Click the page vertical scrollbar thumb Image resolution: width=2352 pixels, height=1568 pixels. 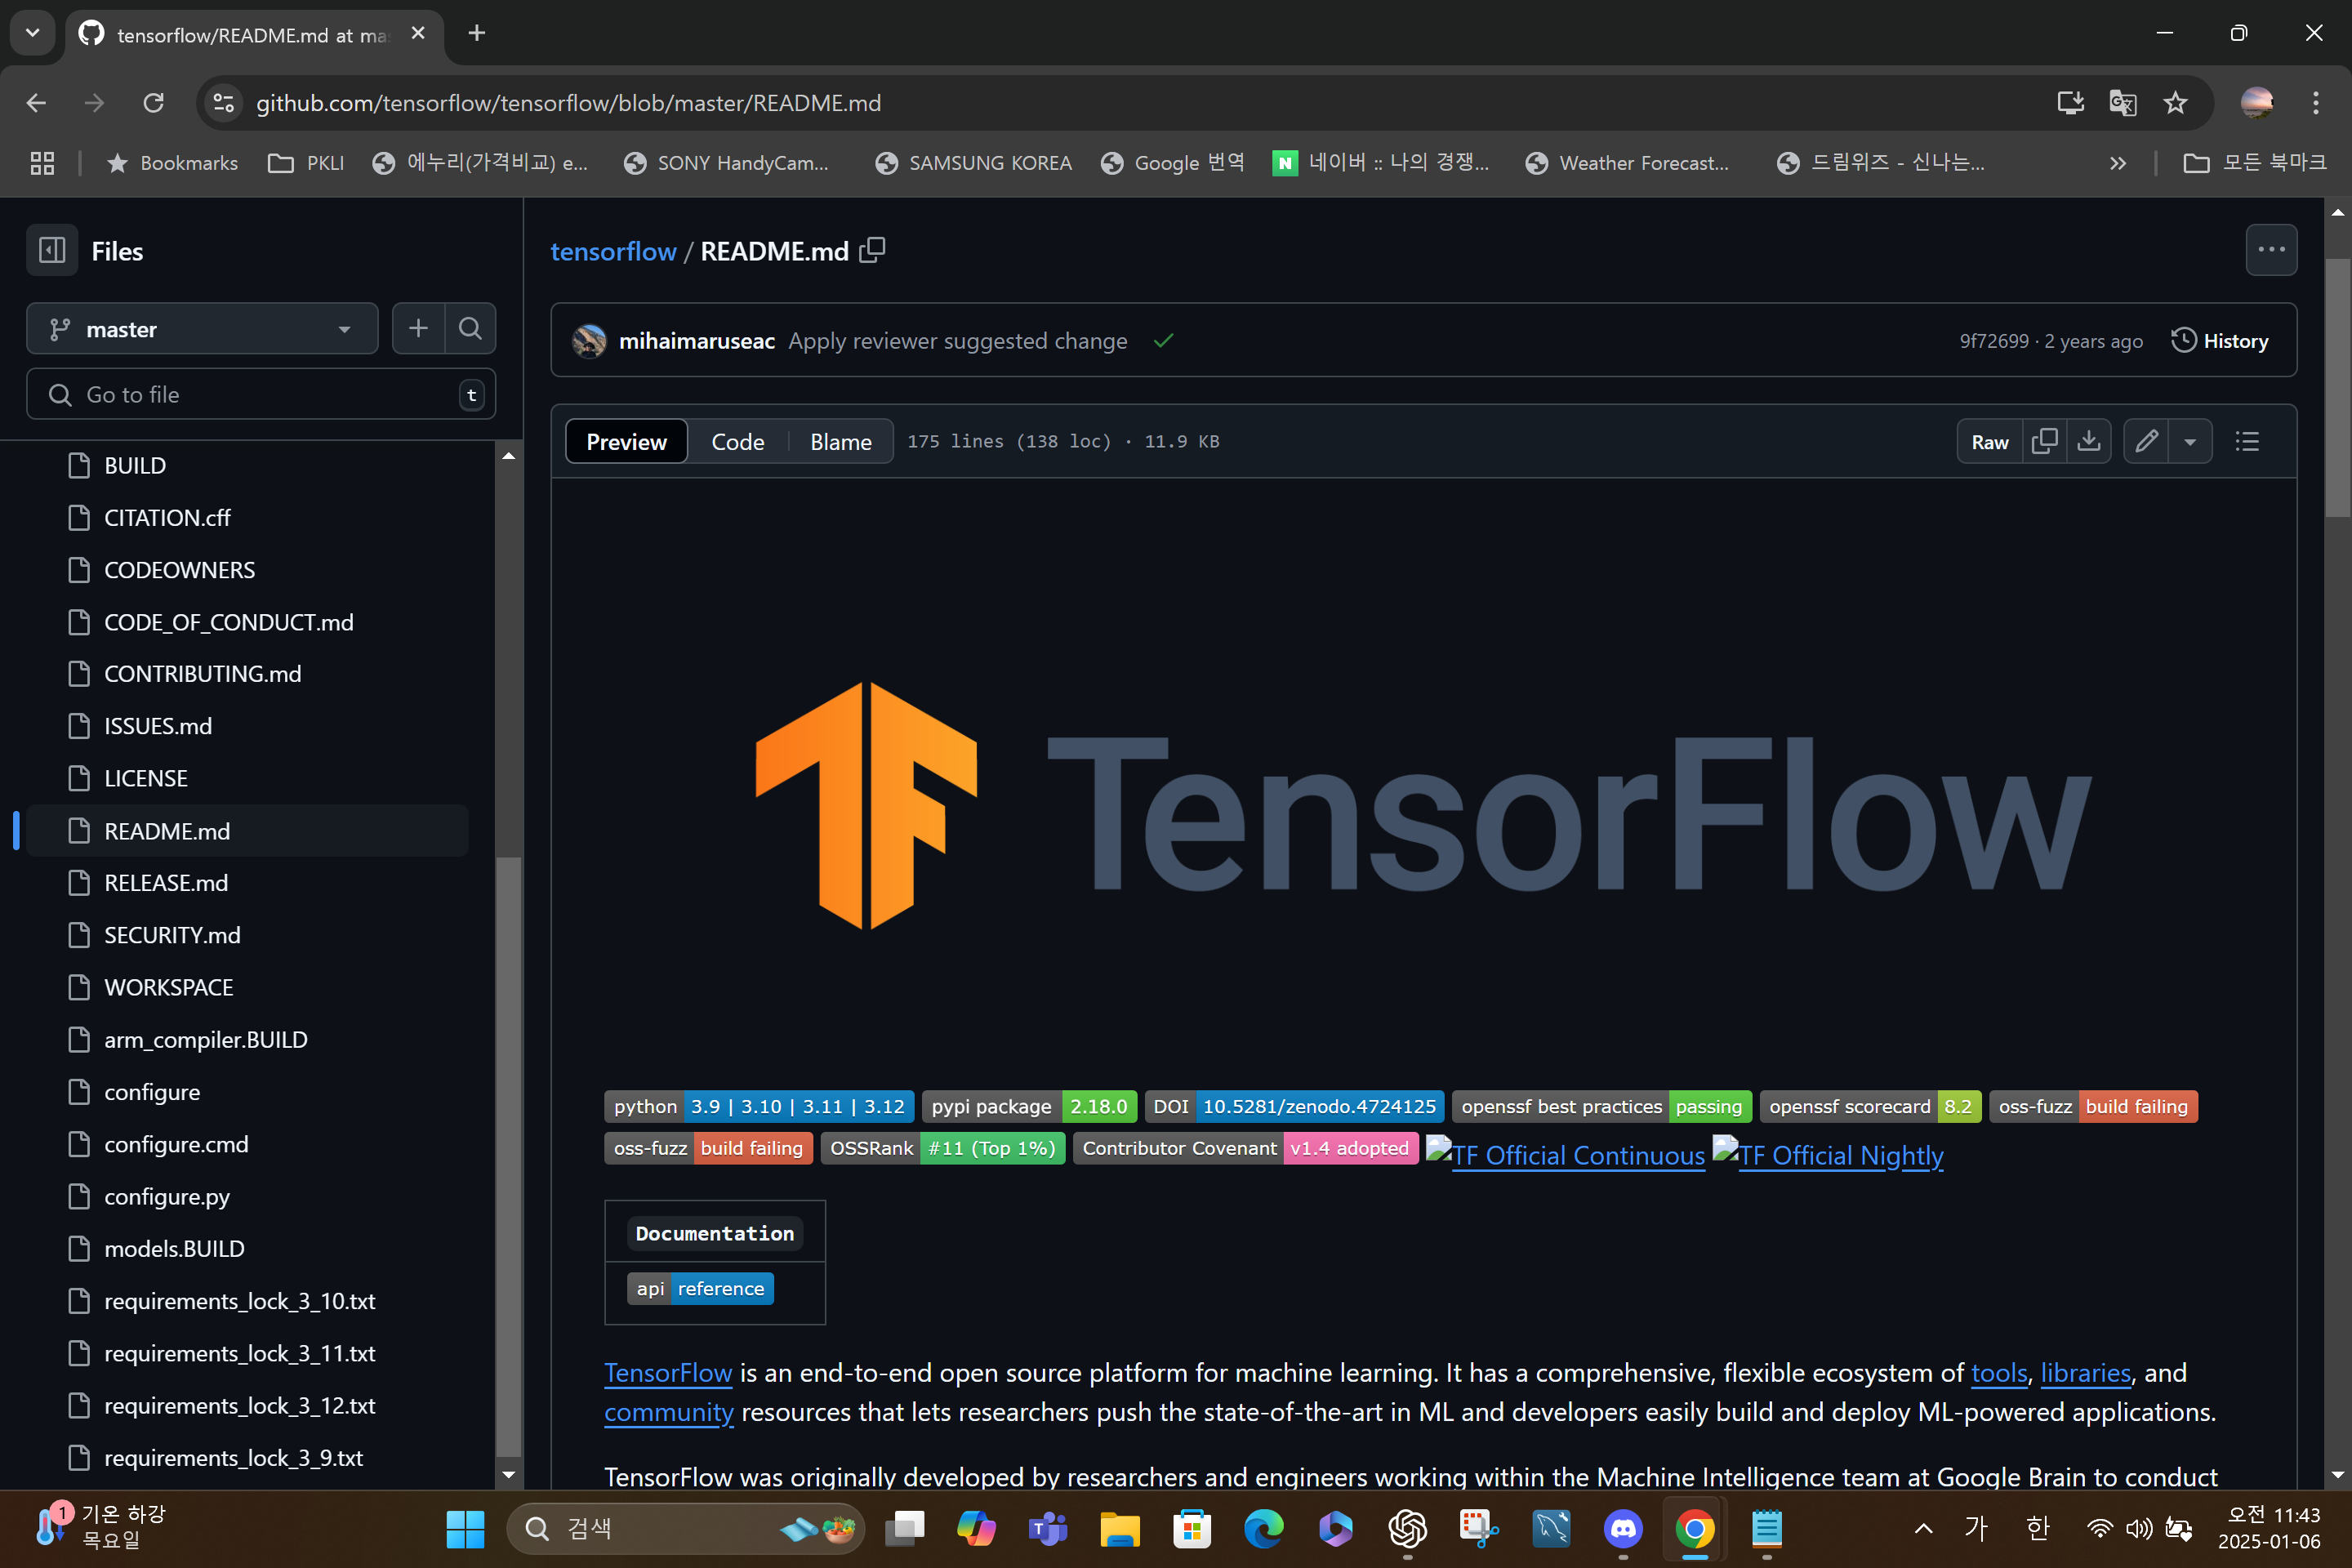pyautogui.click(x=2337, y=388)
